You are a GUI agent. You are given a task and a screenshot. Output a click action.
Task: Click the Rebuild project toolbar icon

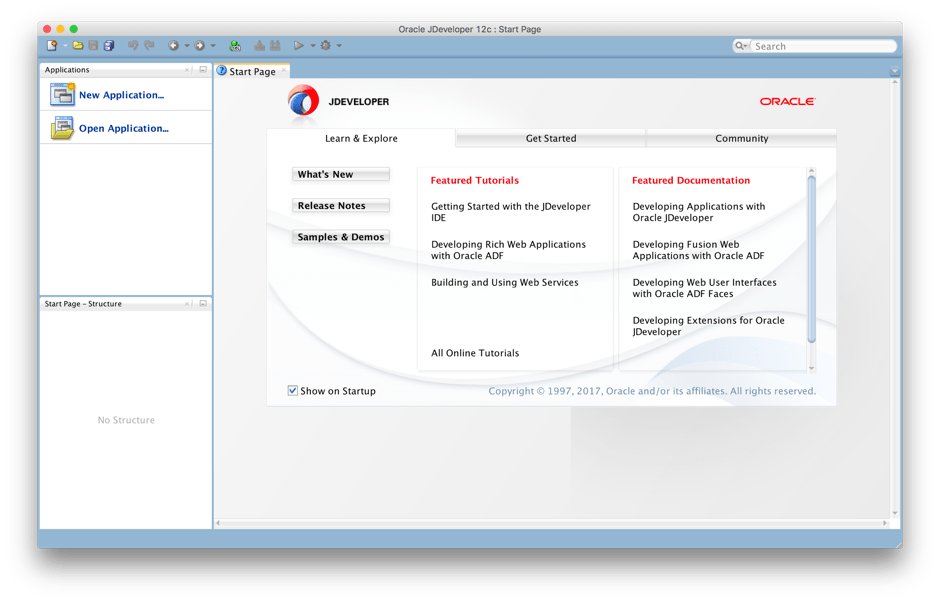click(275, 46)
